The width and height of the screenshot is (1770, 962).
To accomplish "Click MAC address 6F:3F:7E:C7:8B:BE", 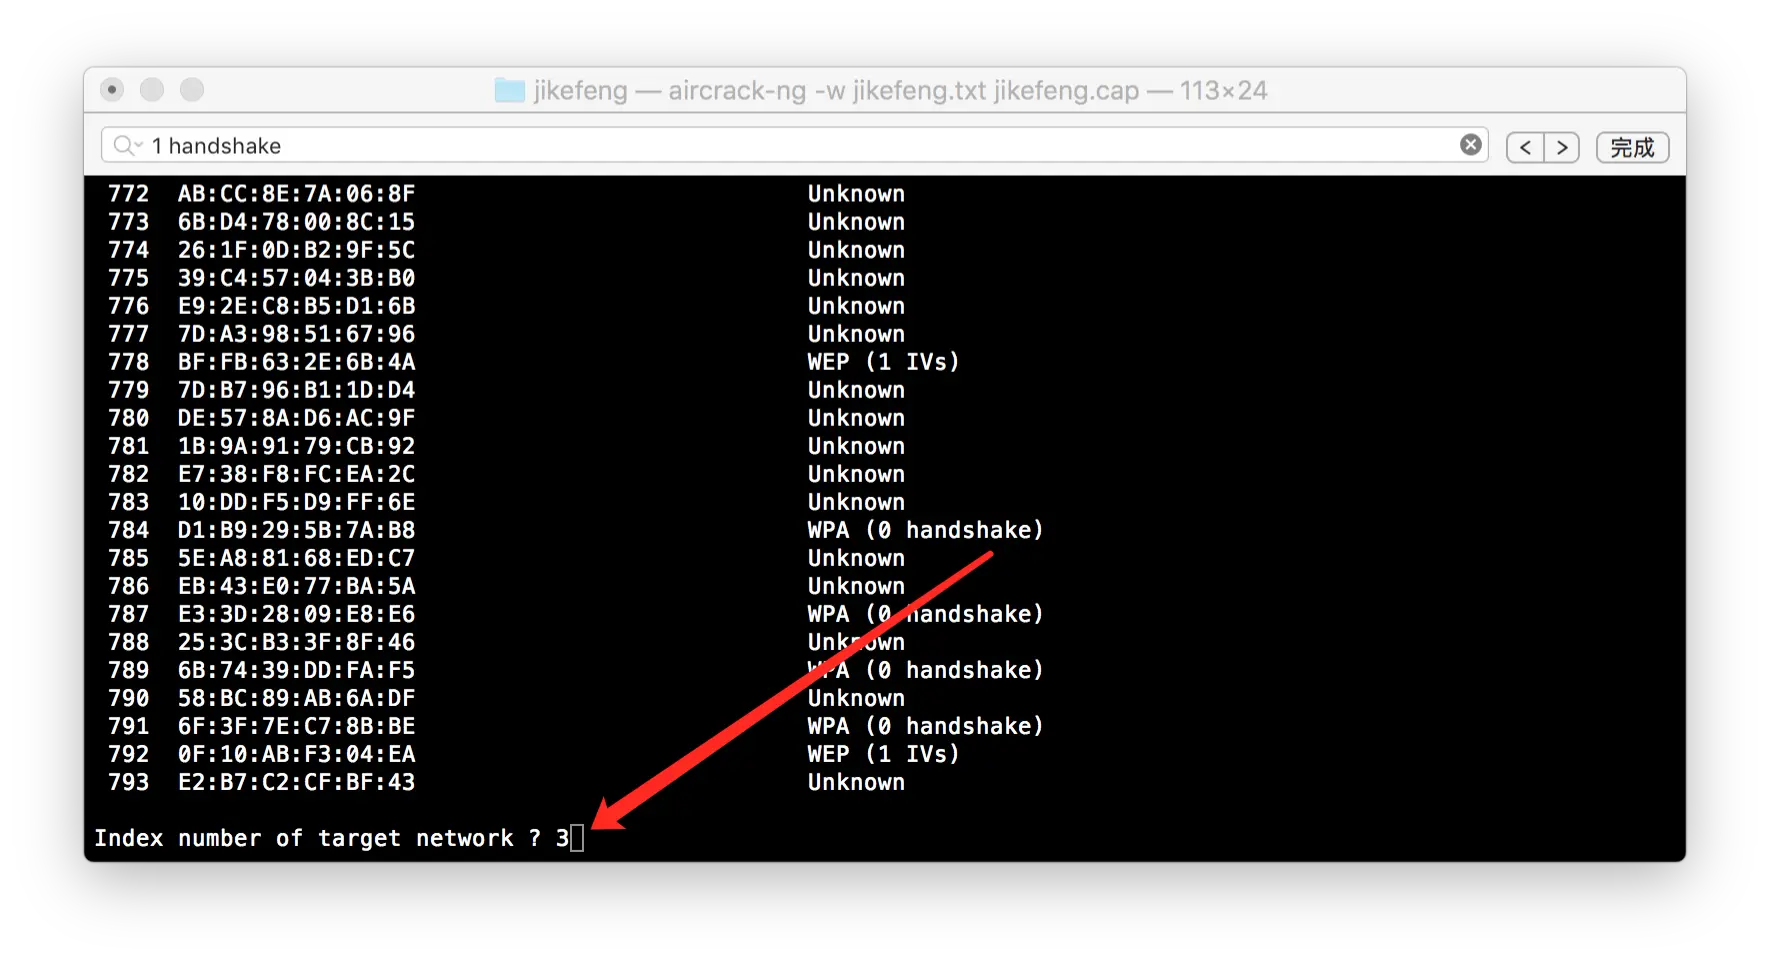I will tap(296, 726).
